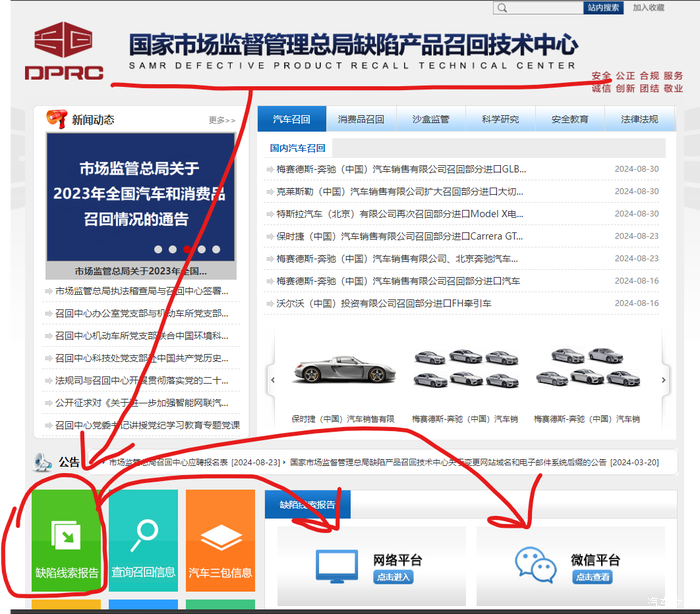Screen dimensions: 700x614
Task: Click the 网络平台 monitor icon
Action: pyautogui.click(x=337, y=566)
